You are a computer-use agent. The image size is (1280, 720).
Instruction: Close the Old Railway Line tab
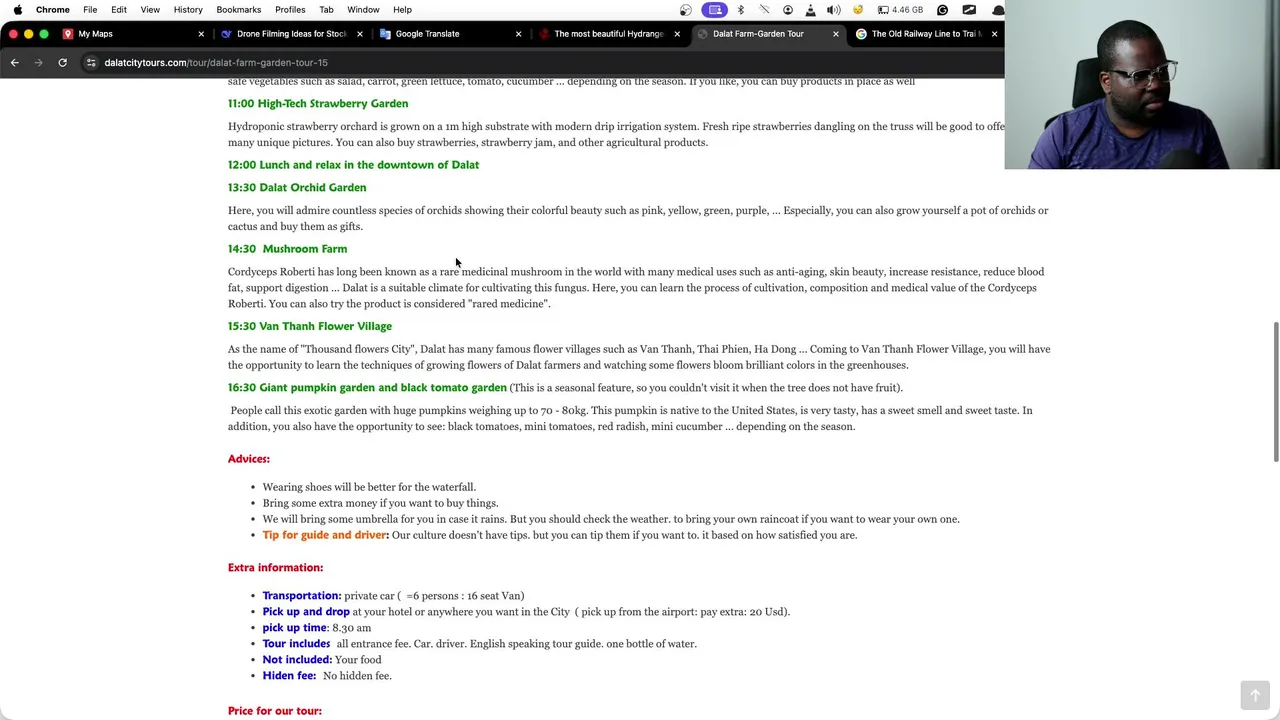[x=994, y=34]
